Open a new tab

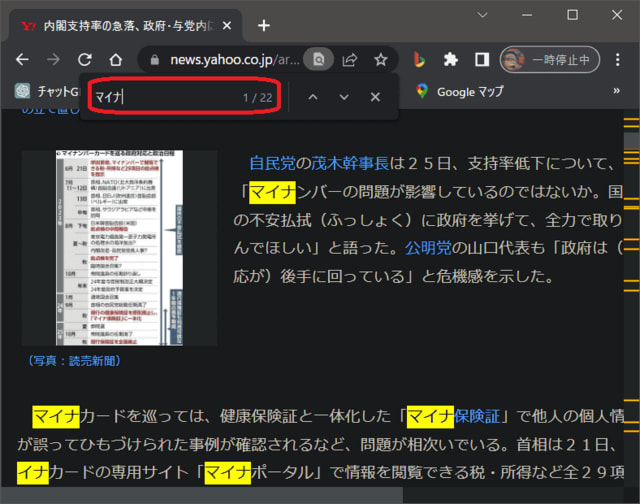pyautogui.click(x=264, y=25)
